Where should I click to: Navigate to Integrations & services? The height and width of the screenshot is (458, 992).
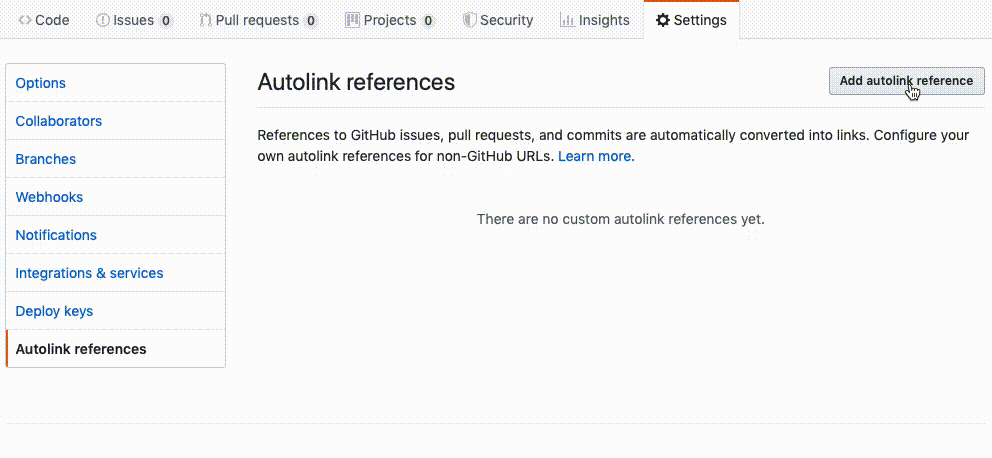[89, 273]
